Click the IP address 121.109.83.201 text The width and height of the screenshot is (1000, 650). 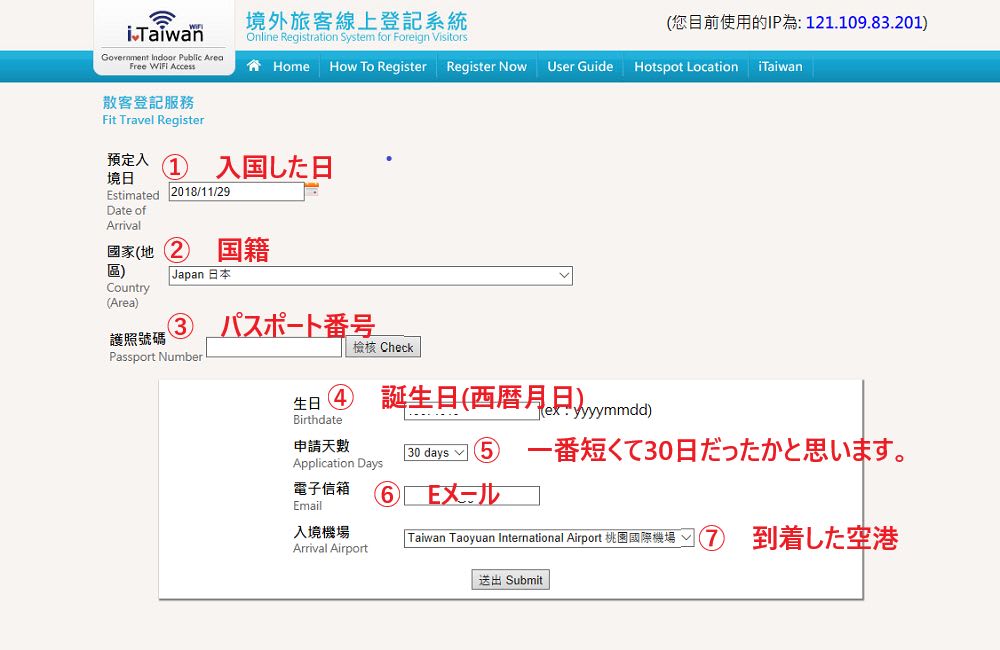[x=864, y=22]
